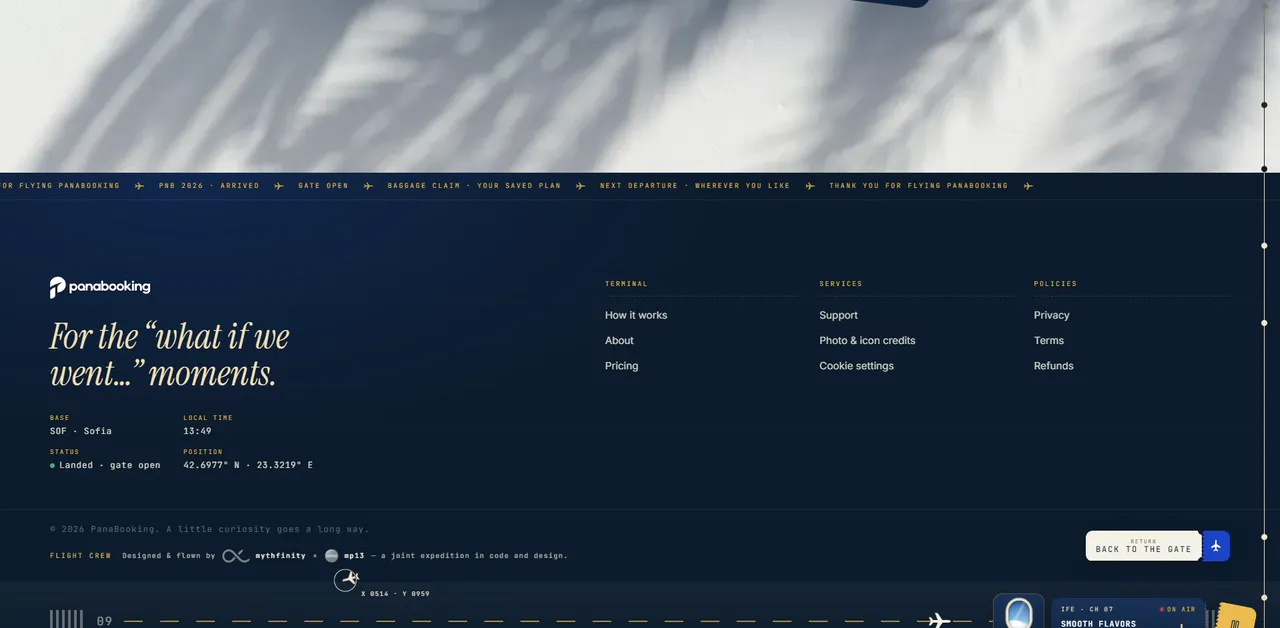Click the mythfinity infinity logo
The width and height of the screenshot is (1280, 628).
coord(236,556)
